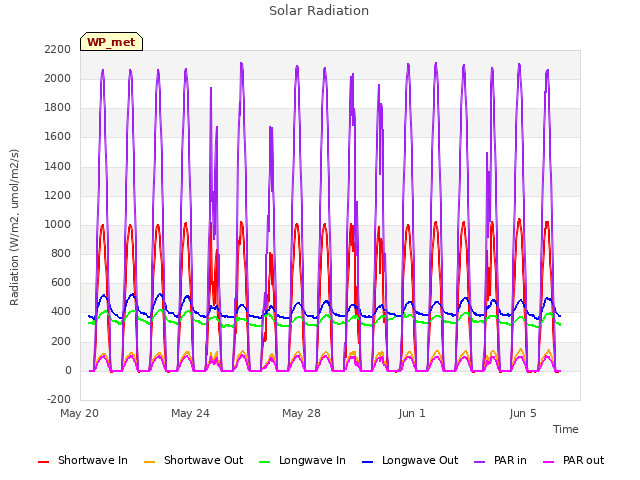Click the 1400 y-axis tick label
Viewport: 640px width, 480px height.
tap(58, 166)
